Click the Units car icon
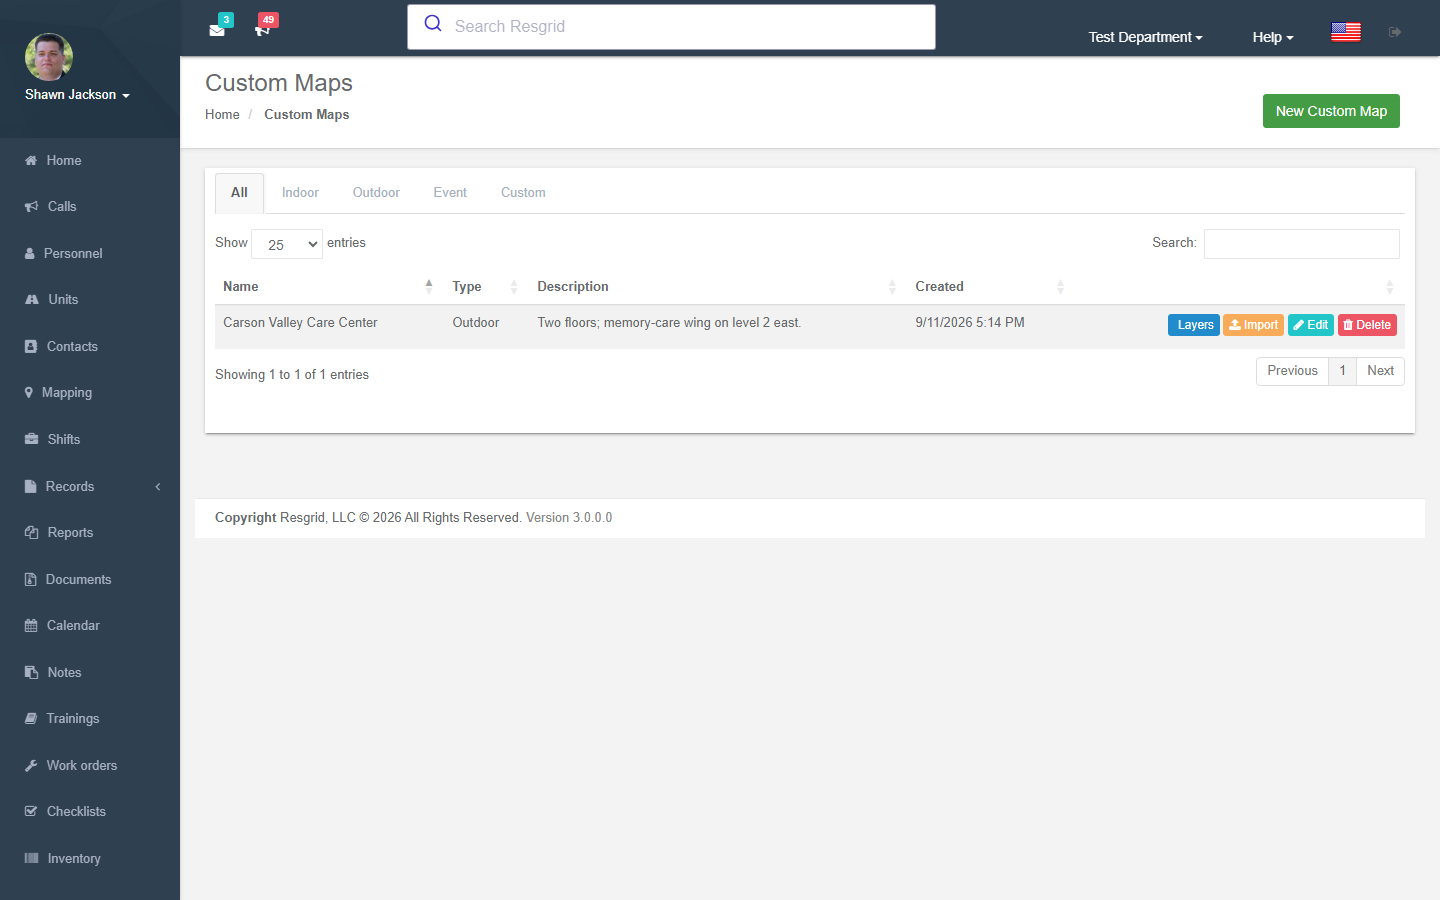Viewport: 1440px width, 900px height. click(32, 300)
